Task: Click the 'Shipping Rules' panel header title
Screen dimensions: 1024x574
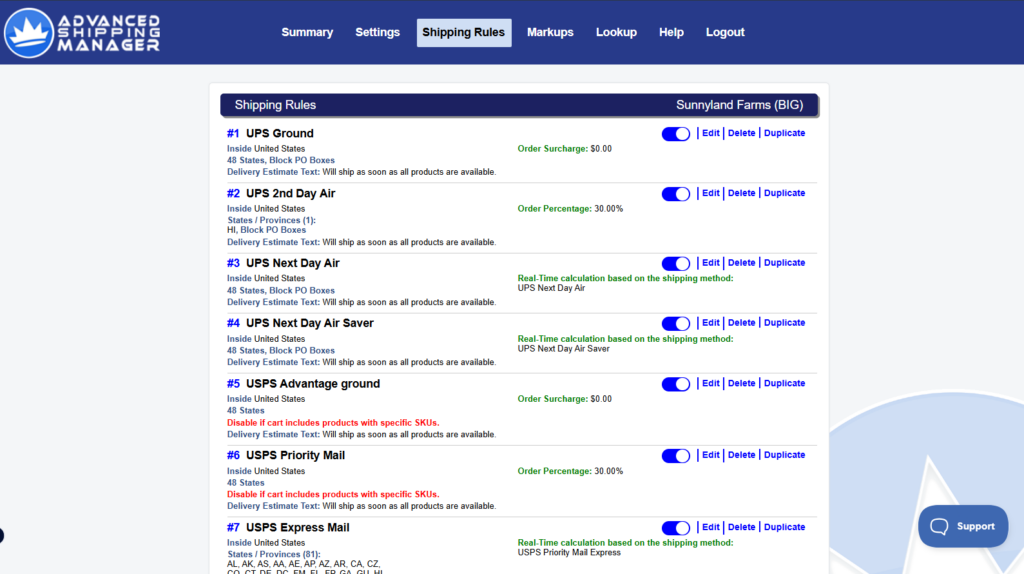Action: click(x=275, y=105)
